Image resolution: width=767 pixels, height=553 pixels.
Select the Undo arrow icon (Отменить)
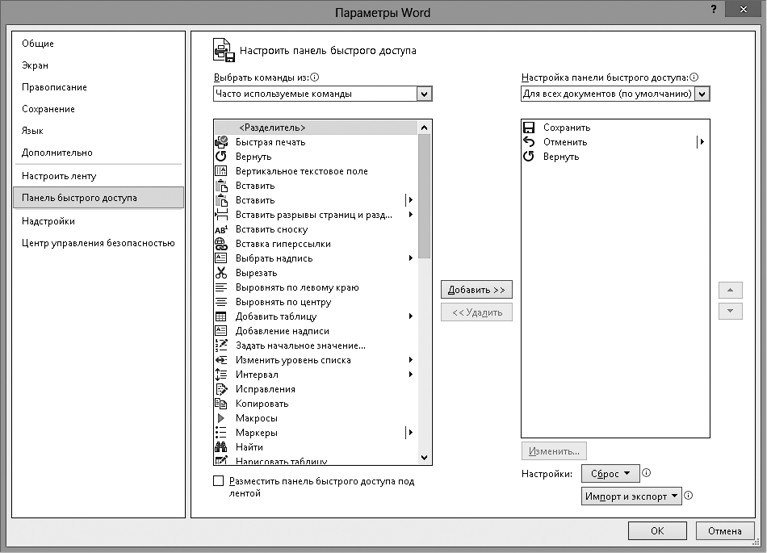click(529, 142)
